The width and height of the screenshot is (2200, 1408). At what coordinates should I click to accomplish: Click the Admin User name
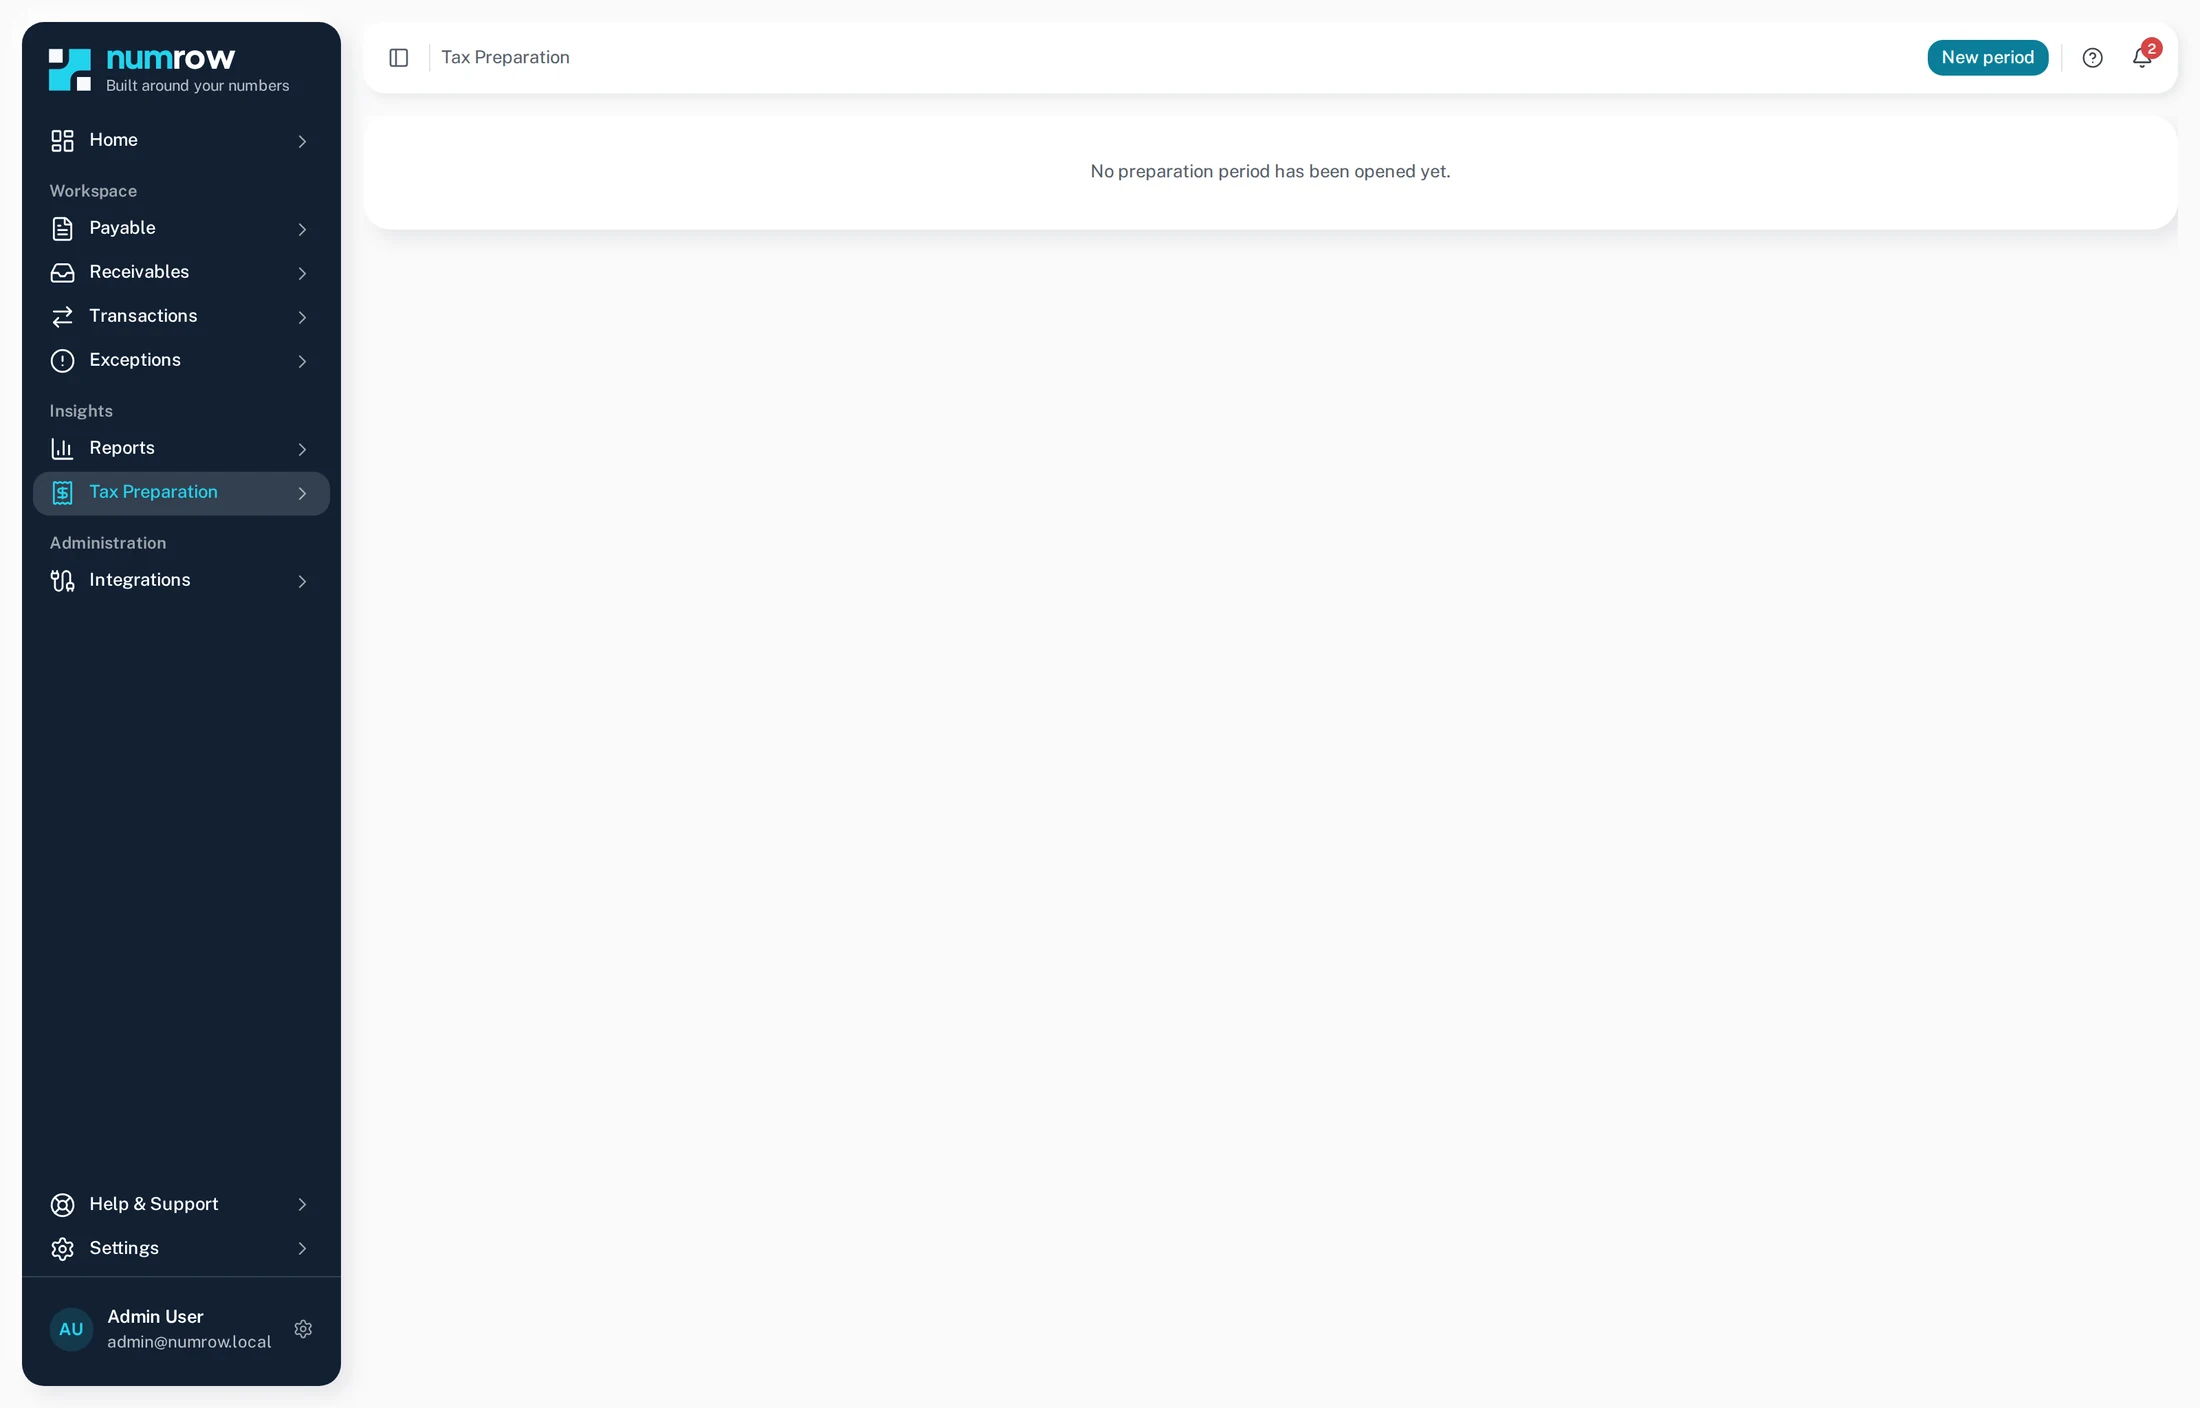click(x=155, y=1317)
